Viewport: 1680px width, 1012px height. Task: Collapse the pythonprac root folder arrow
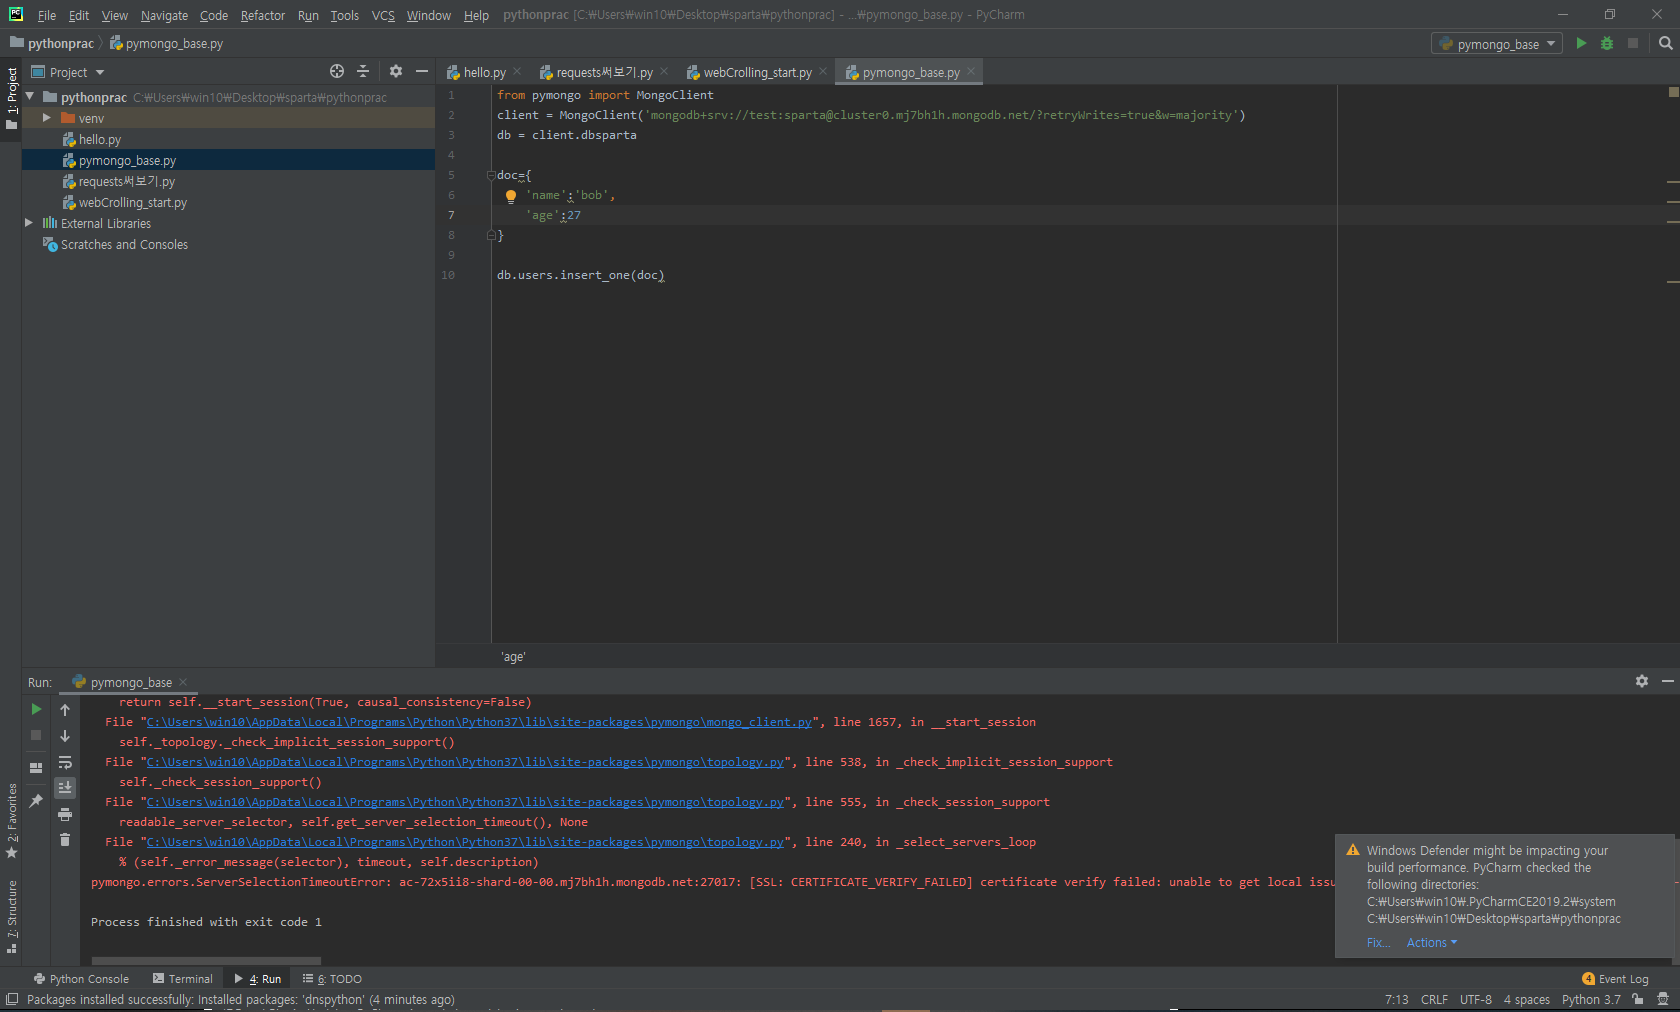pos(30,97)
